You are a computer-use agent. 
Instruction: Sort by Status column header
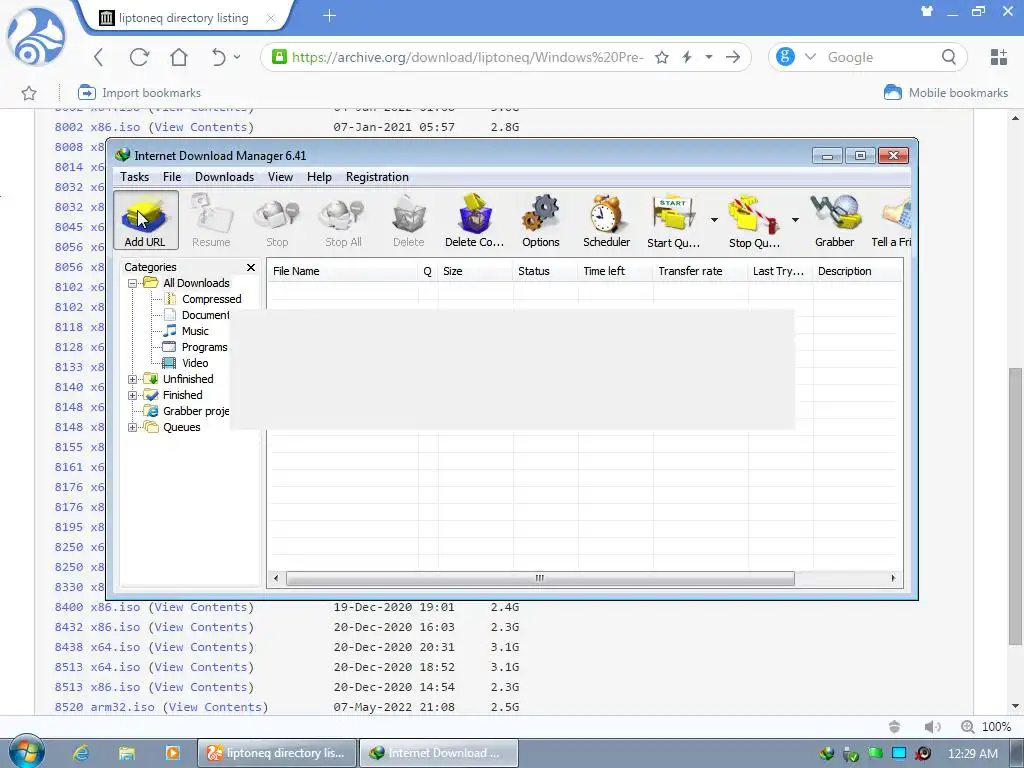pyautogui.click(x=545, y=271)
